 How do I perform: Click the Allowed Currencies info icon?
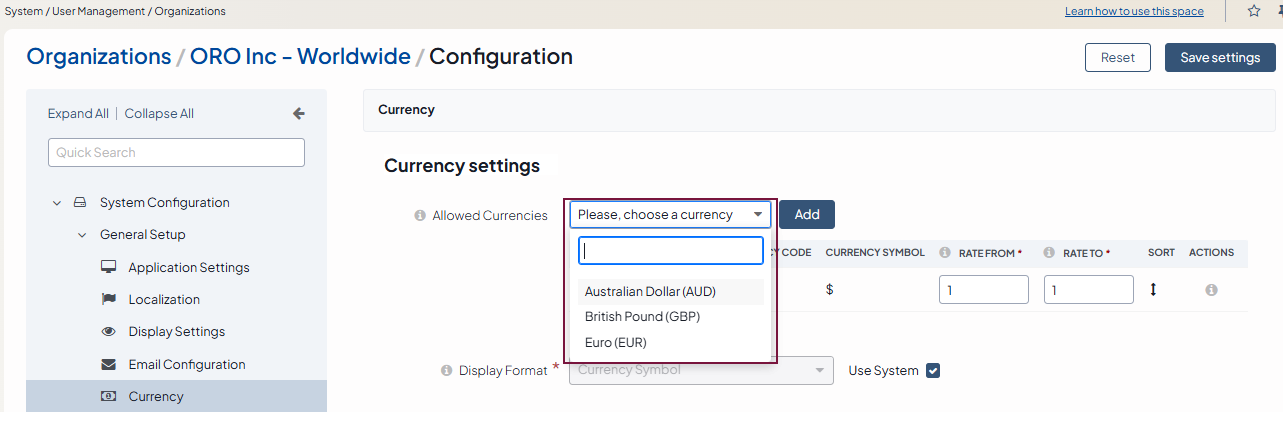tap(420, 215)
